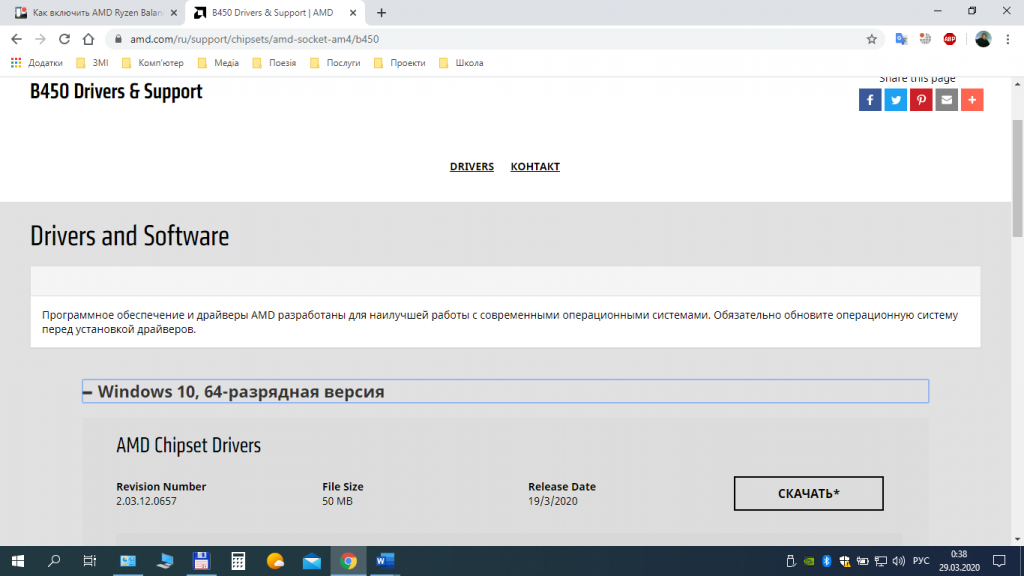The height and width of the screenshot is (576, 1024).
Task: Switch to the DRIVERS tab
Action: [472, 166]
